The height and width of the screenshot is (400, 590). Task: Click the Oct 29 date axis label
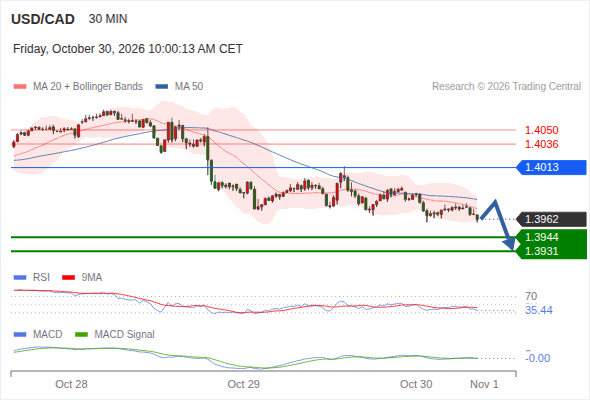(243, 384)
